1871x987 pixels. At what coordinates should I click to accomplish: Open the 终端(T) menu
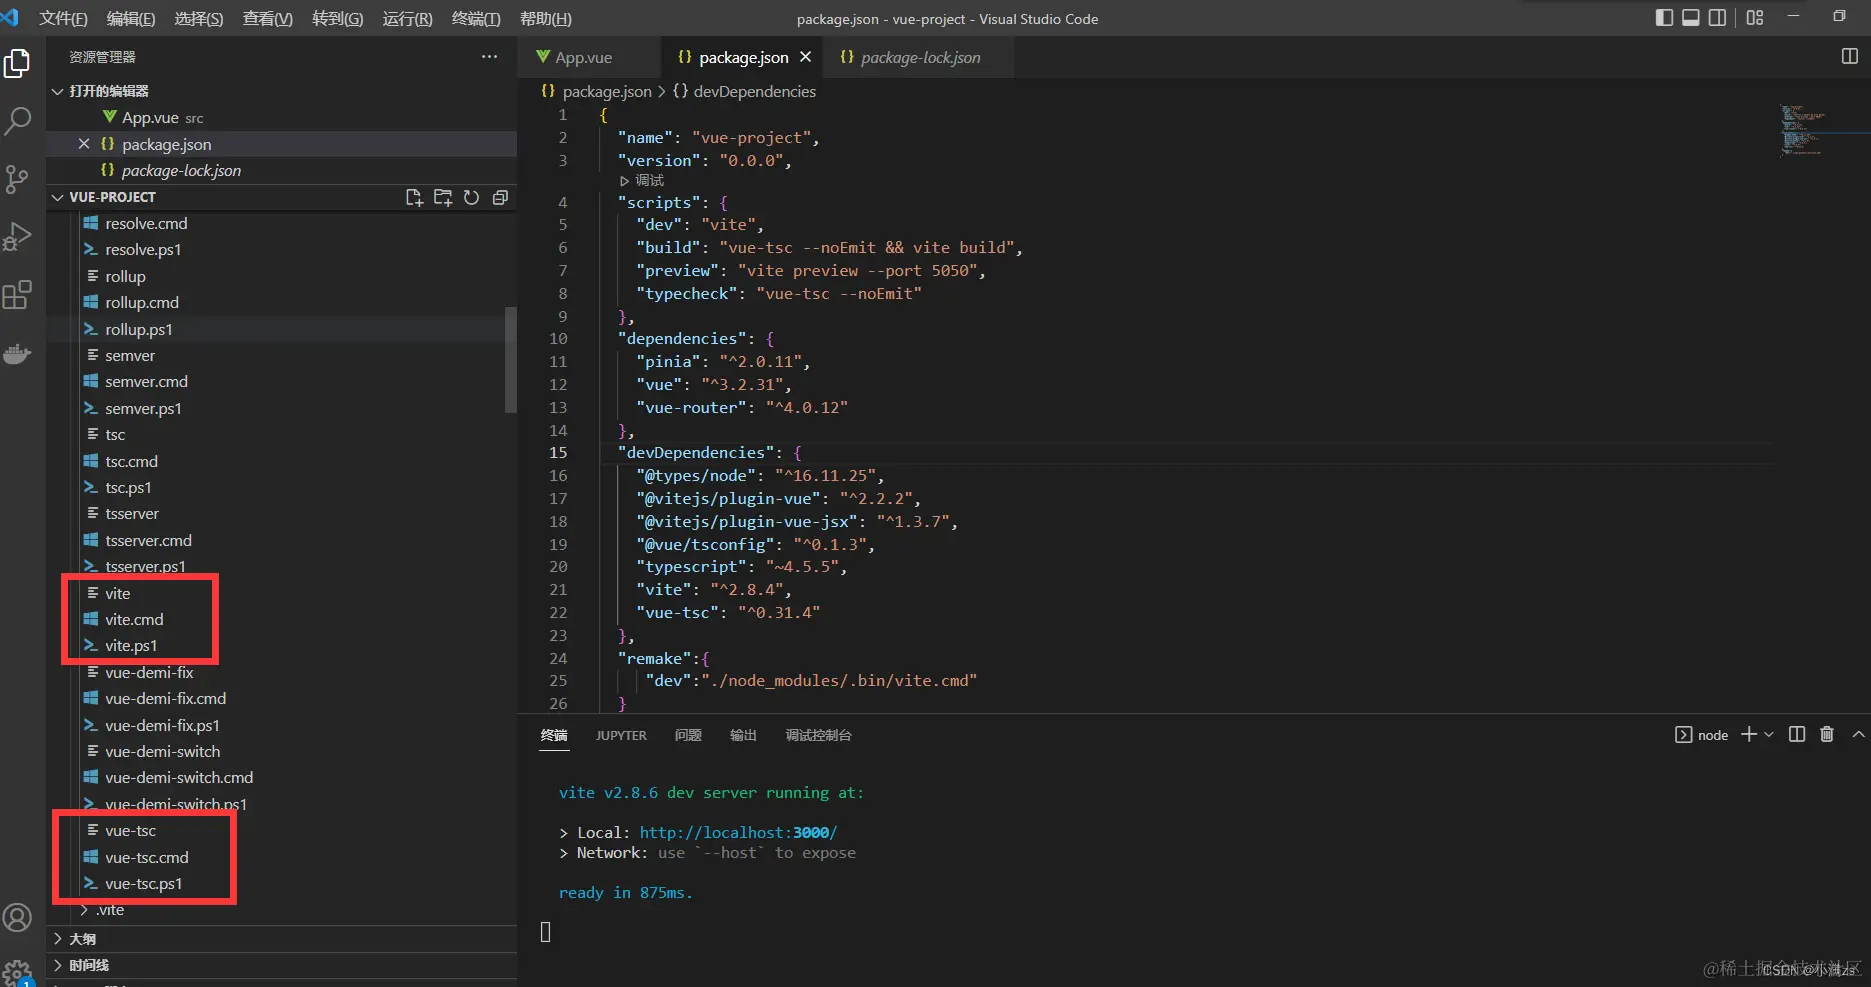pyautogui.click(x=475, y=18)
